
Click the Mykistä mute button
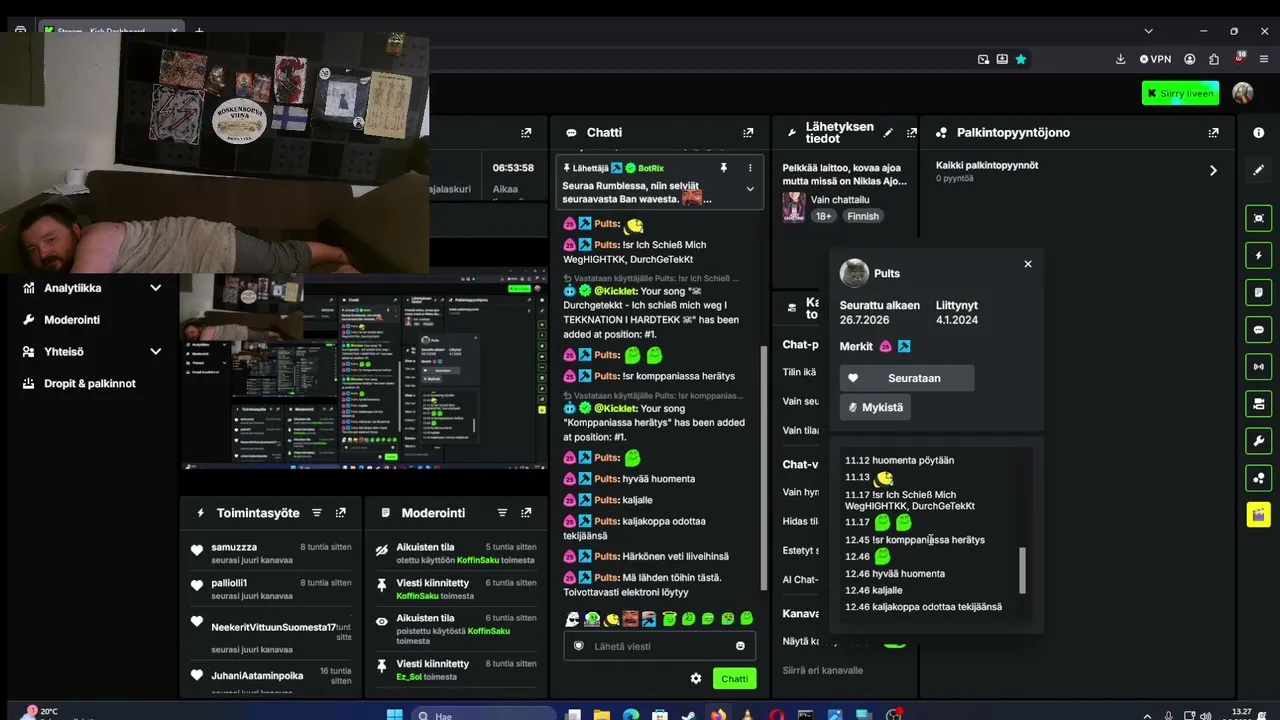pos(875,407)
